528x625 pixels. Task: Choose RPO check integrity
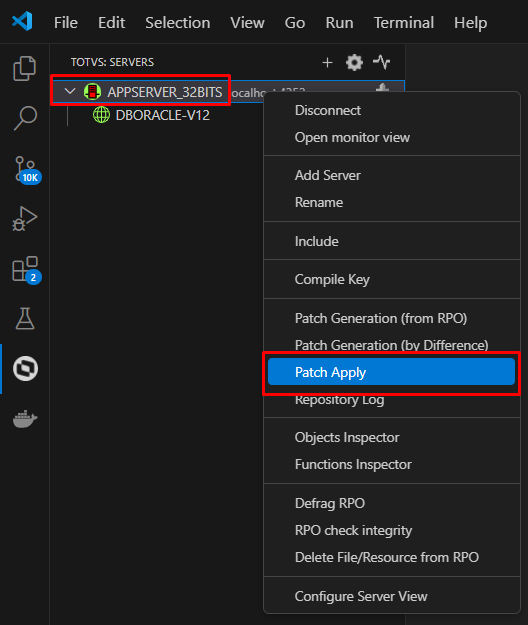pyautogui.click(x=392, y=531)
